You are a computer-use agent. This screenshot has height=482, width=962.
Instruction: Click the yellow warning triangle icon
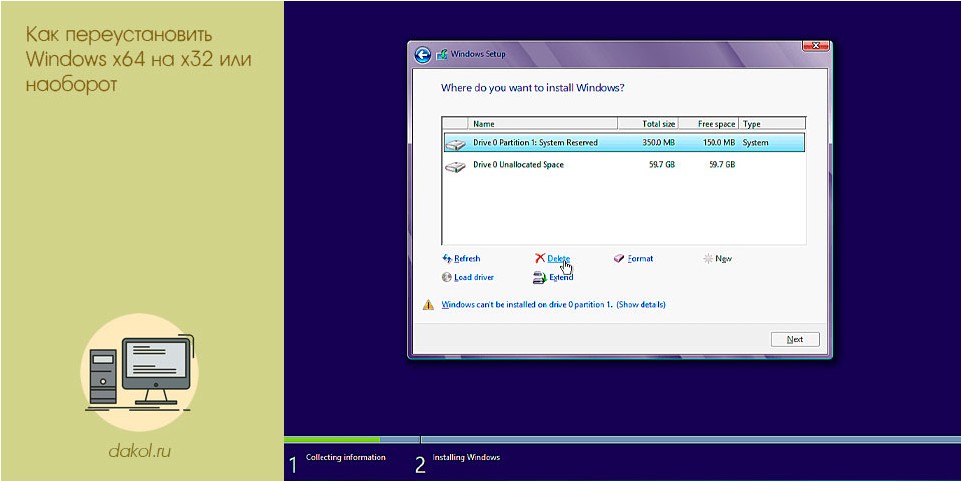point(428,305)
